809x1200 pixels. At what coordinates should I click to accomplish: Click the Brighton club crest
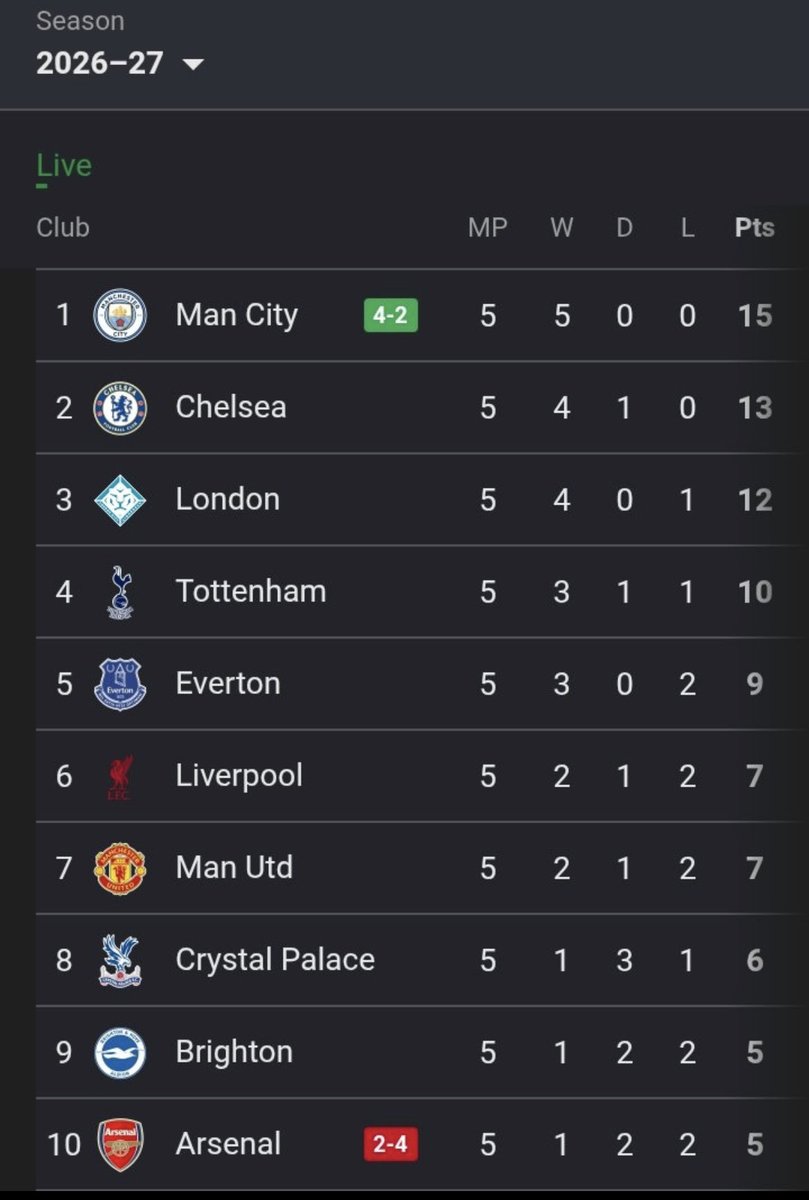120,1052
